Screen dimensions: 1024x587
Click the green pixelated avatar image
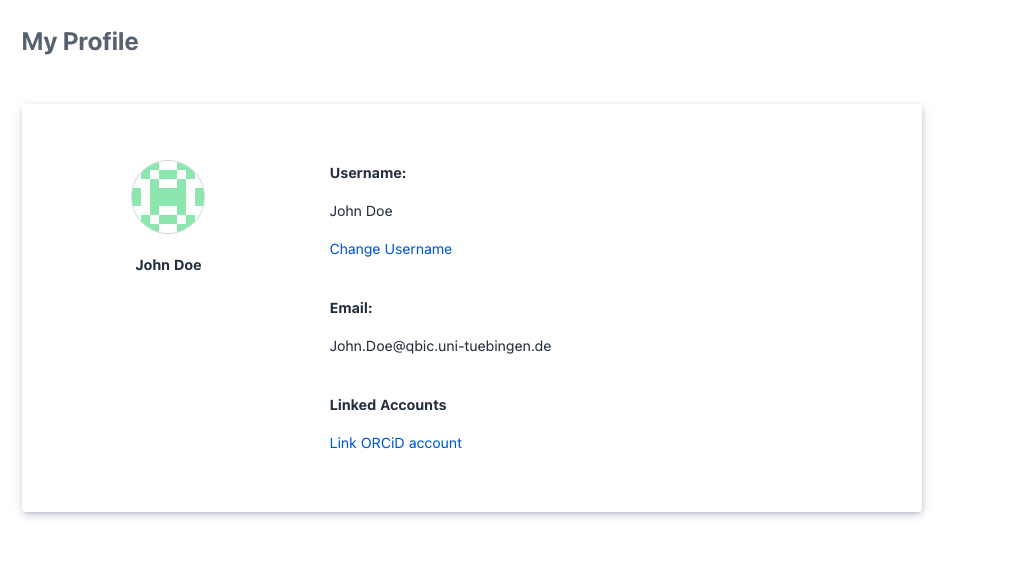(168, 197)
